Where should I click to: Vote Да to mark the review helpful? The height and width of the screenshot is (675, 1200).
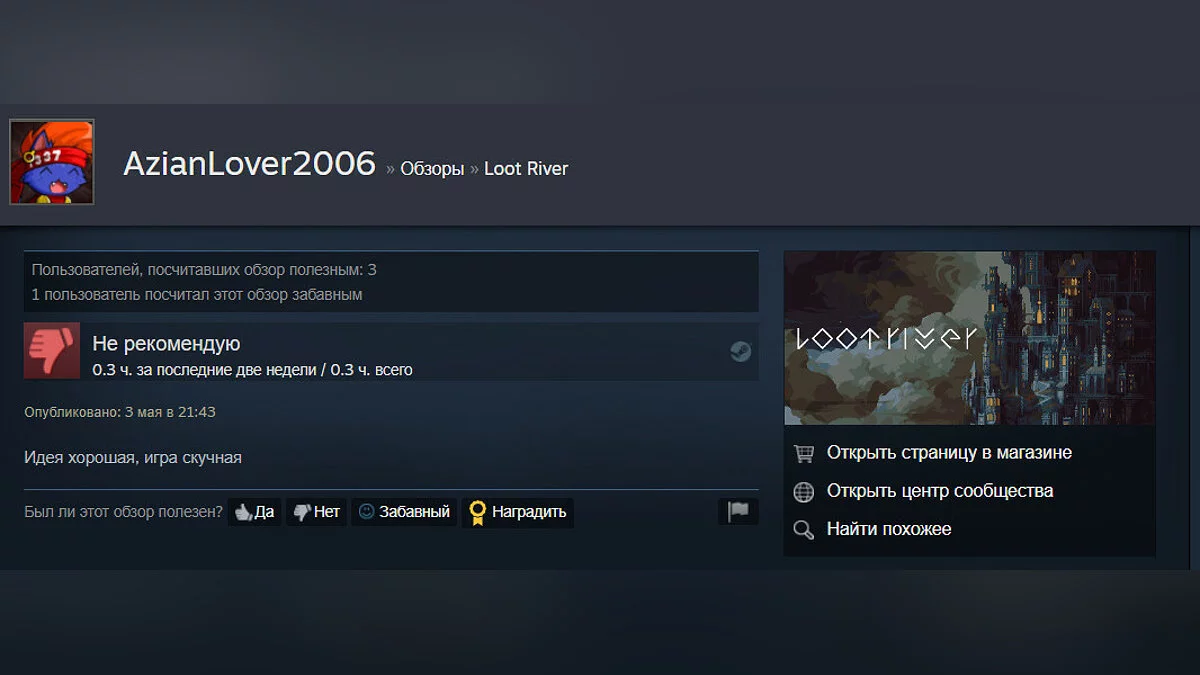coord(254,512)
